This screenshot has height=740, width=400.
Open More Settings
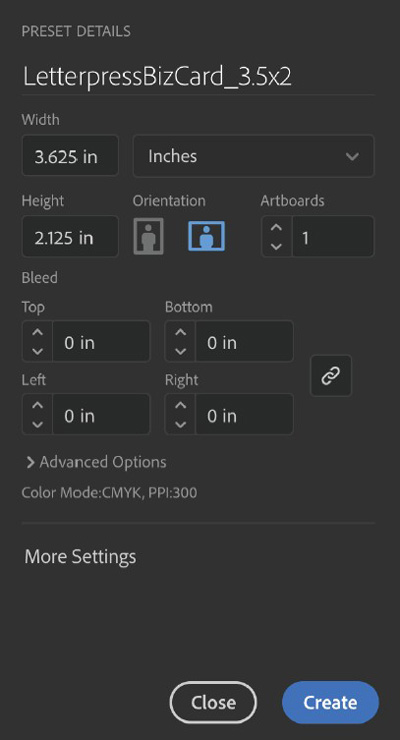80,556
